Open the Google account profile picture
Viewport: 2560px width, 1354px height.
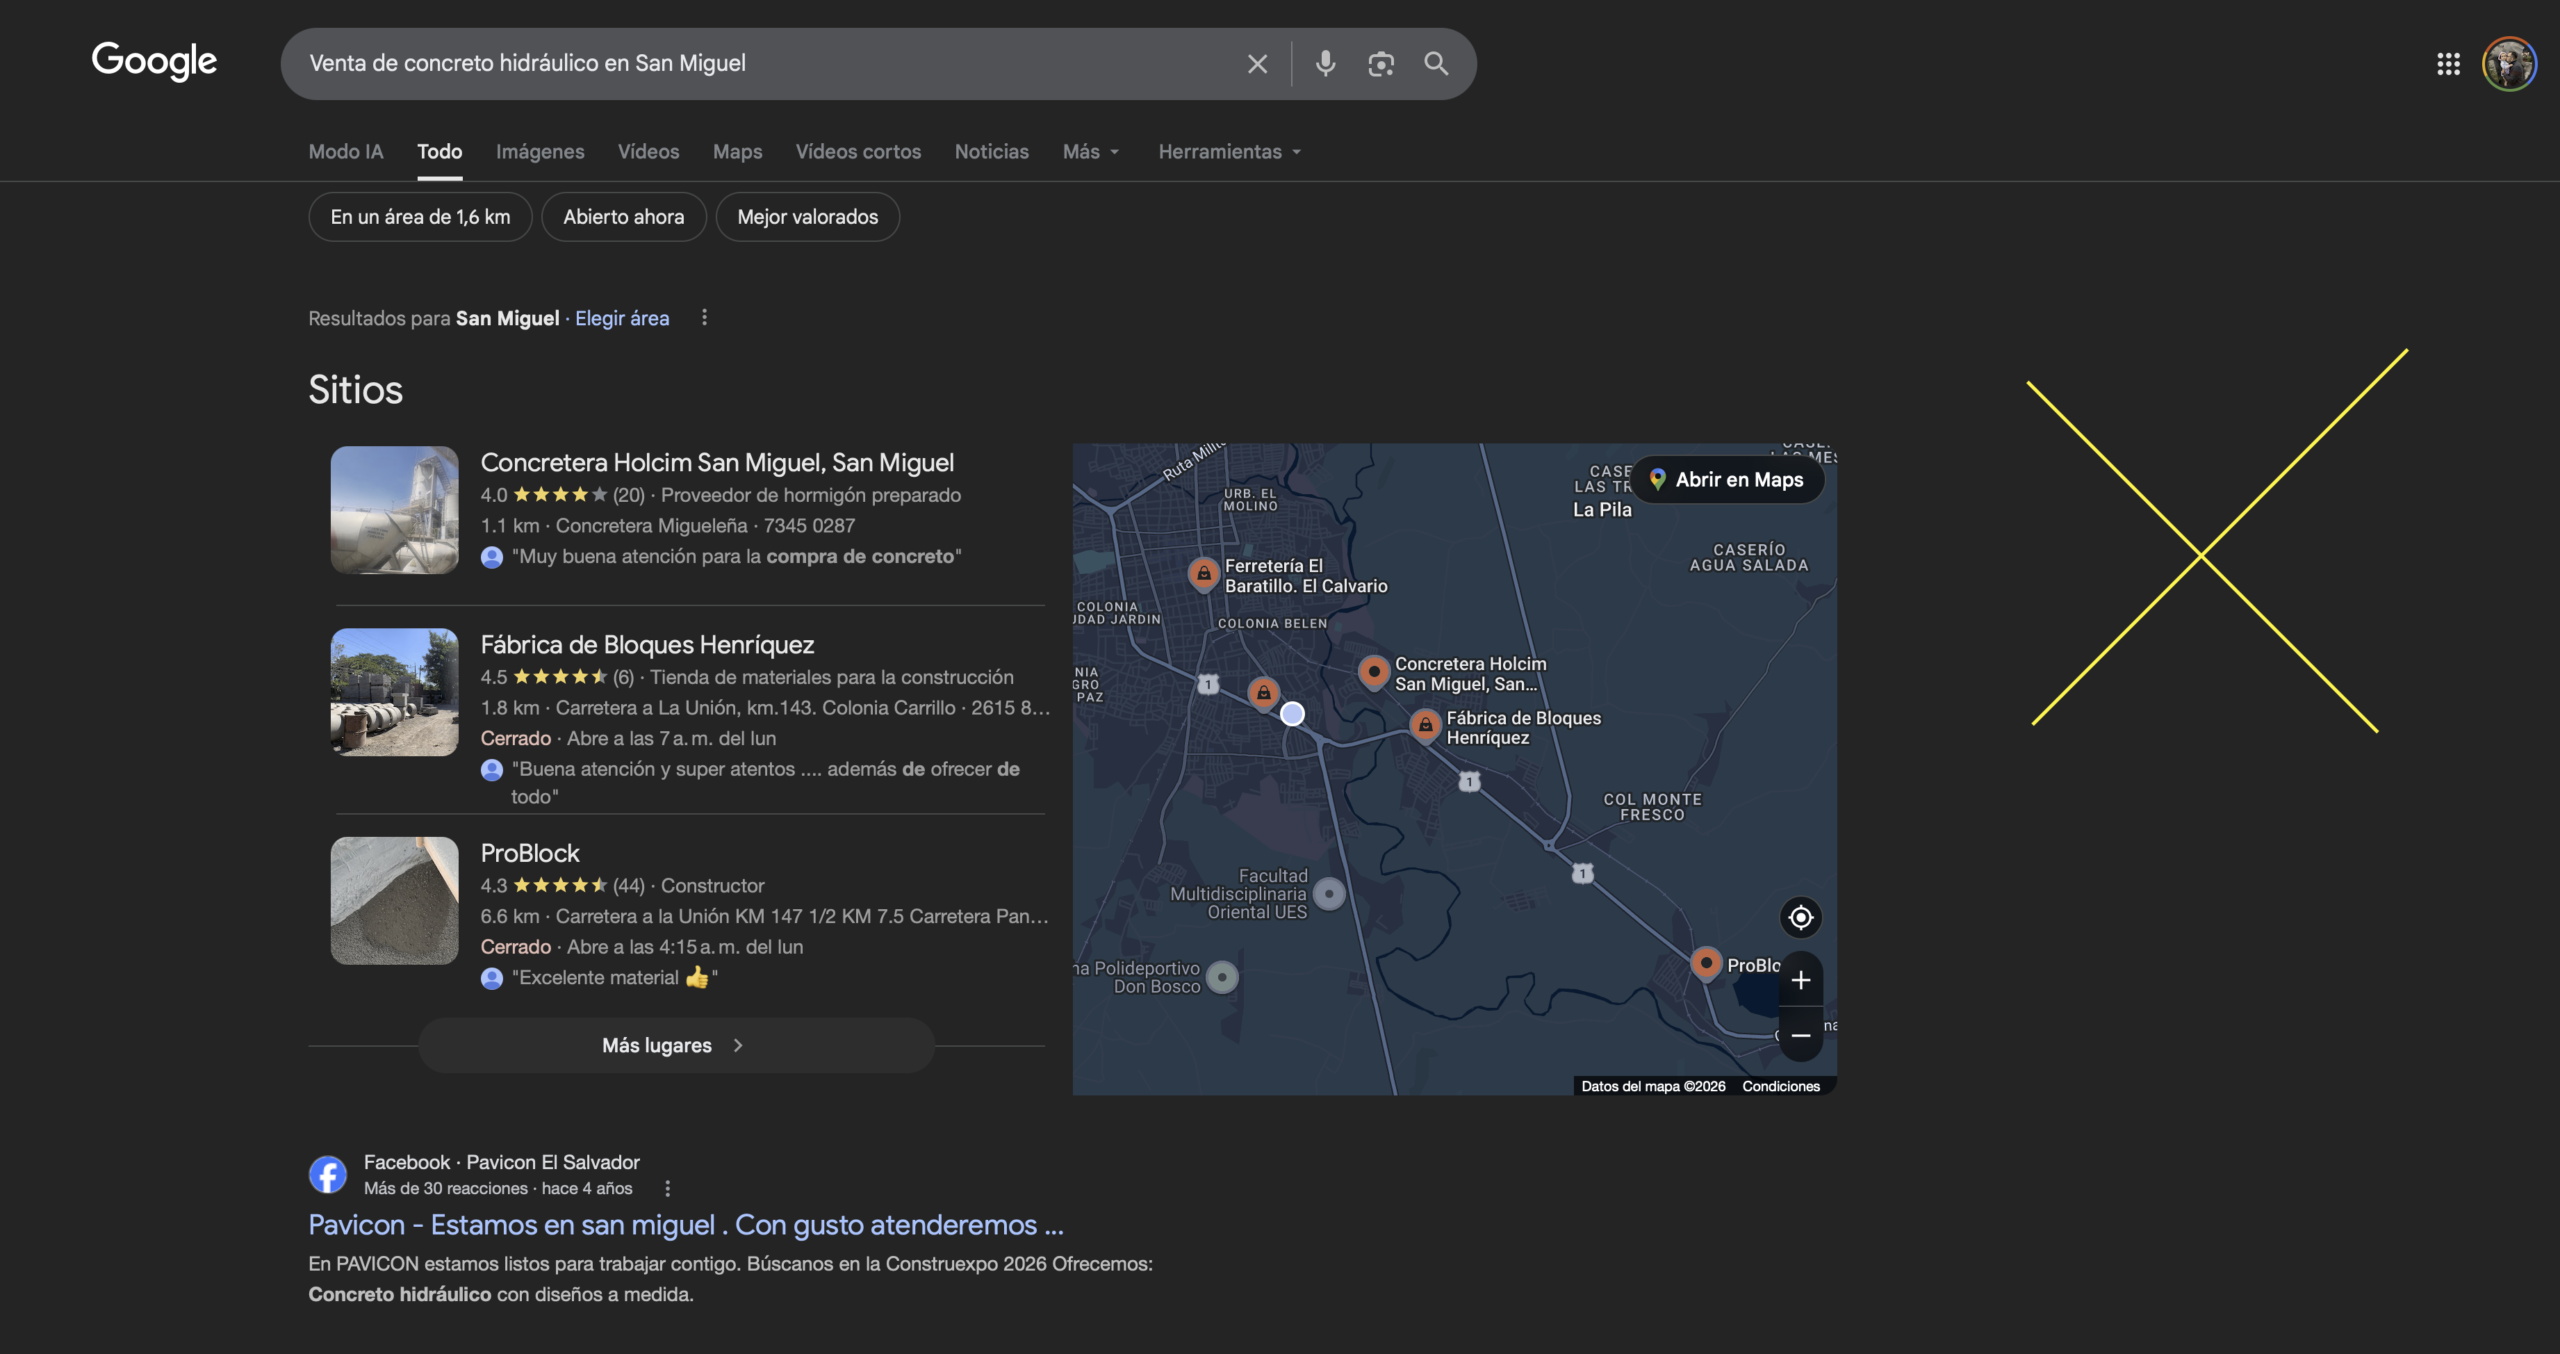[2509, 64]
